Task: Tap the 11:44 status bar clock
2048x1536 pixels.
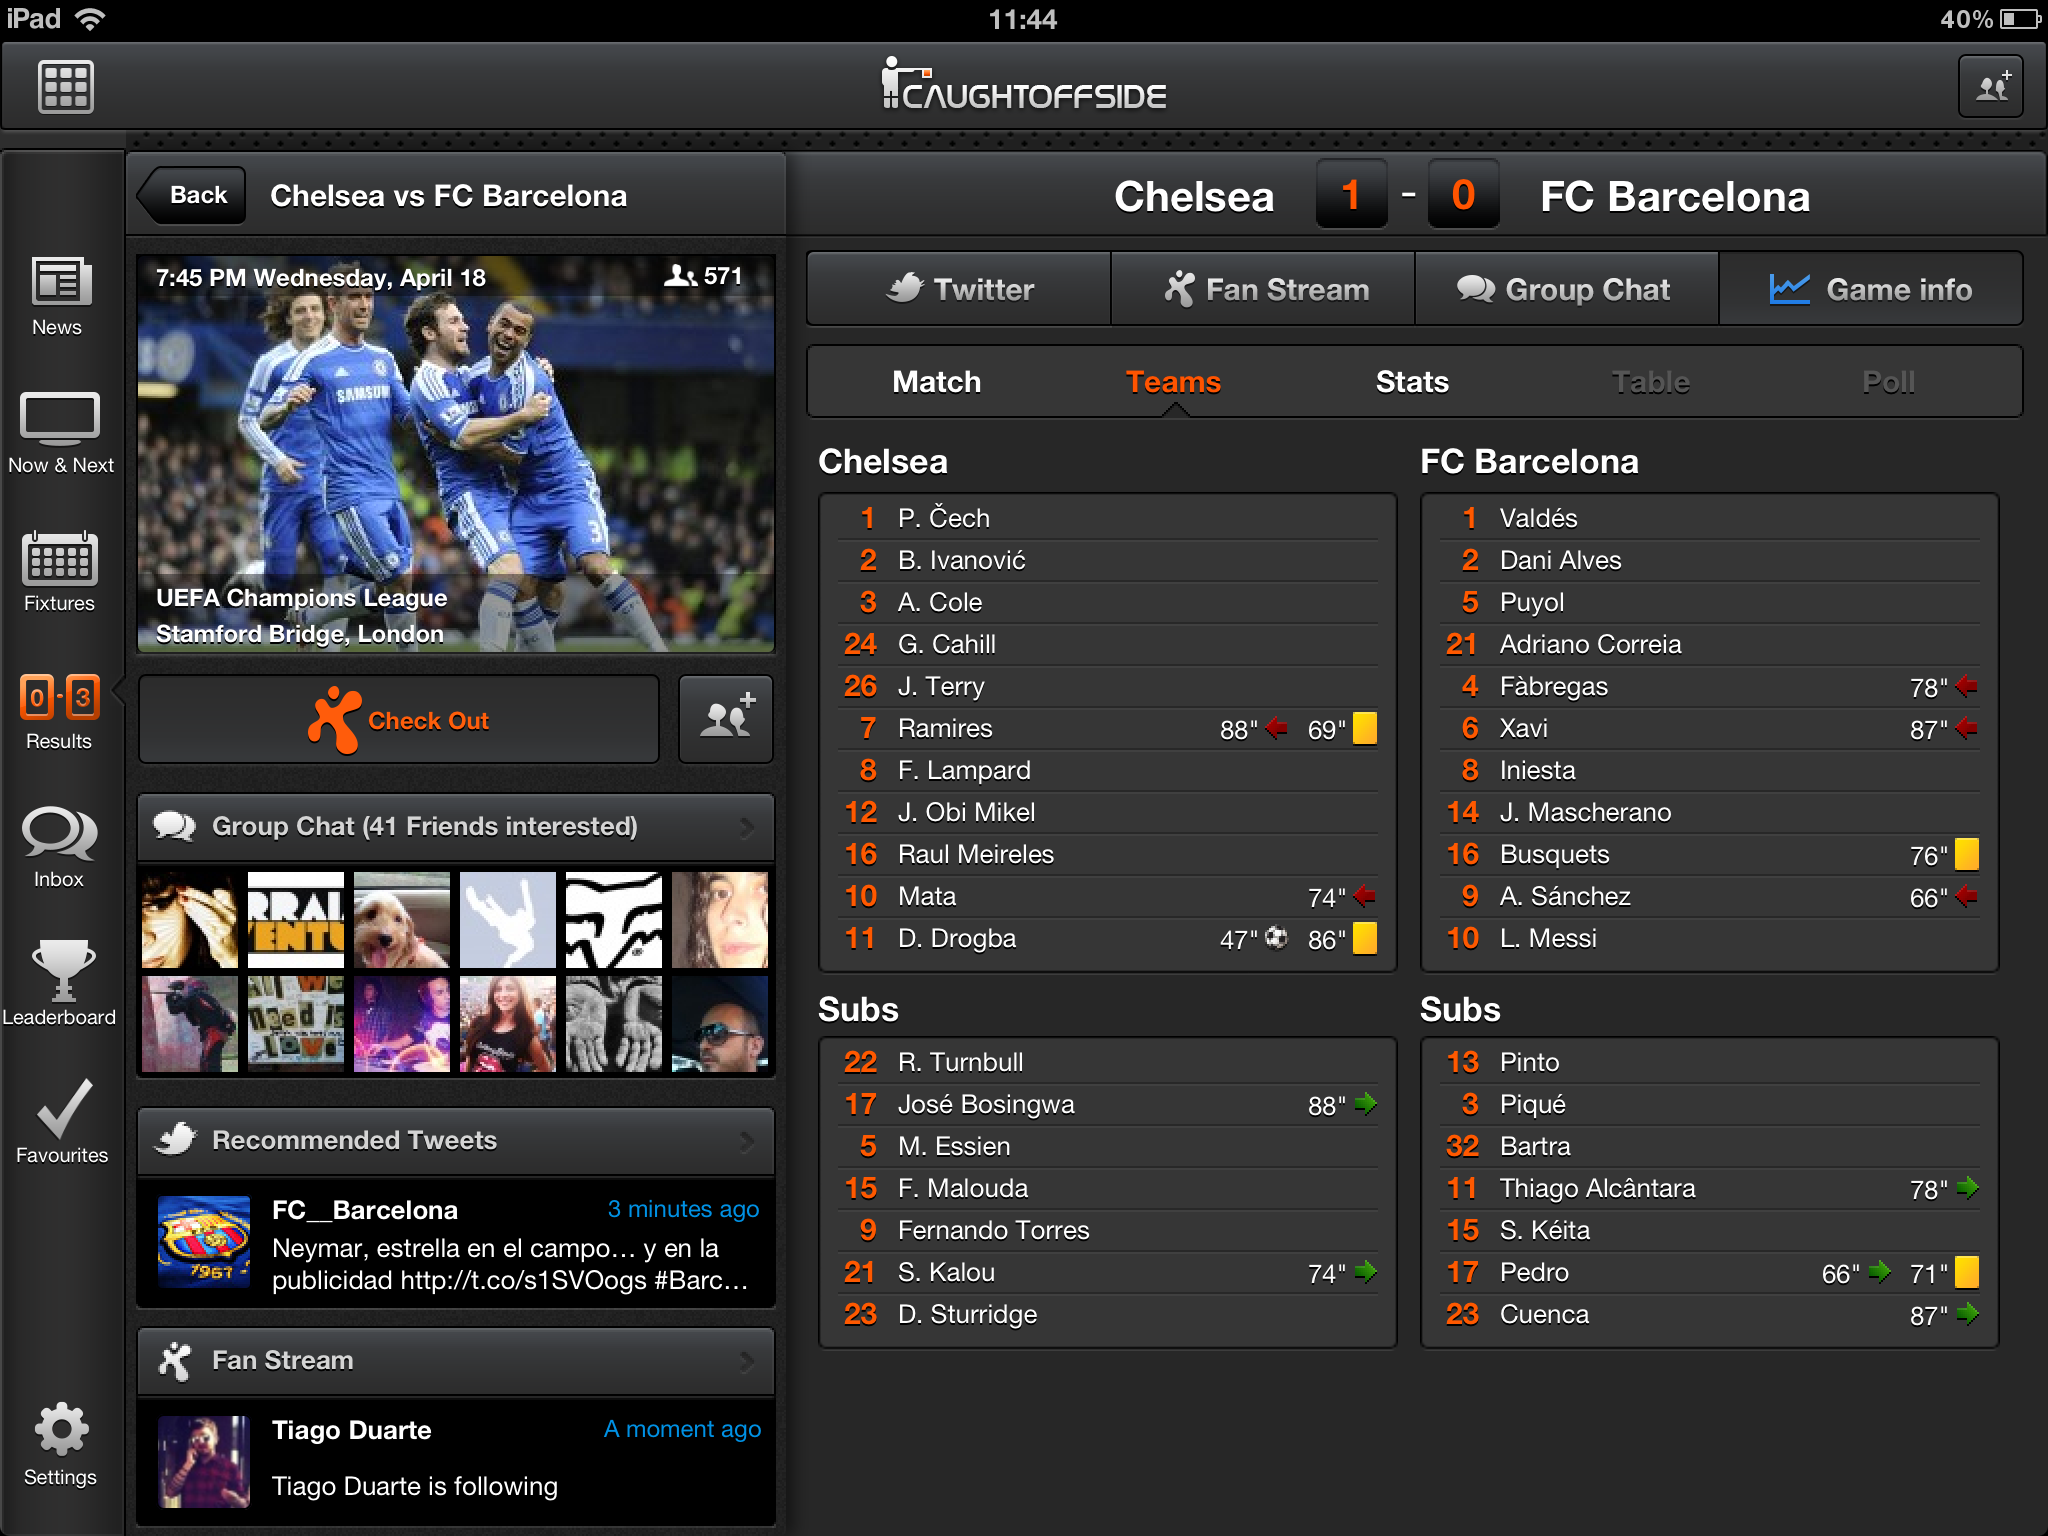Action: click(x=1022, y=19)
